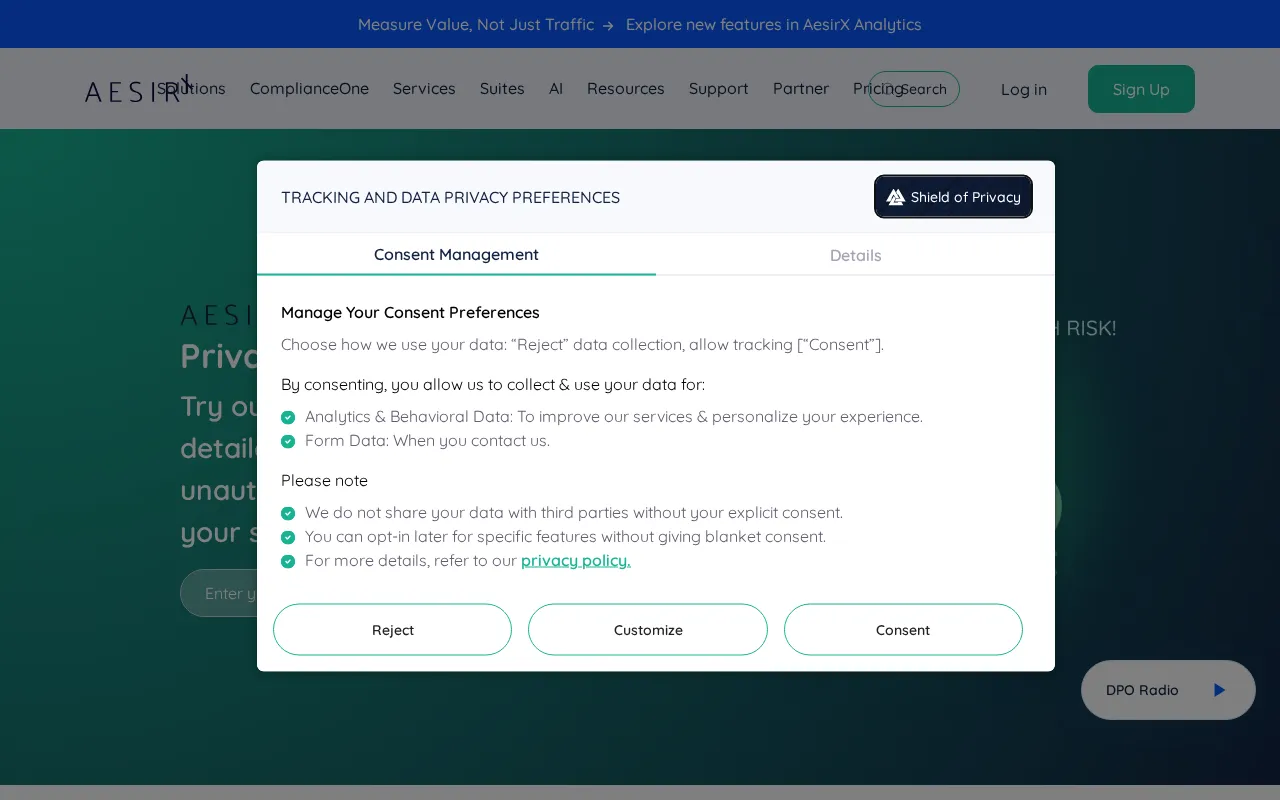Click the Shield of Privacy button
The height and width of the screenshot is (800, 1280).
coord(953,197)
